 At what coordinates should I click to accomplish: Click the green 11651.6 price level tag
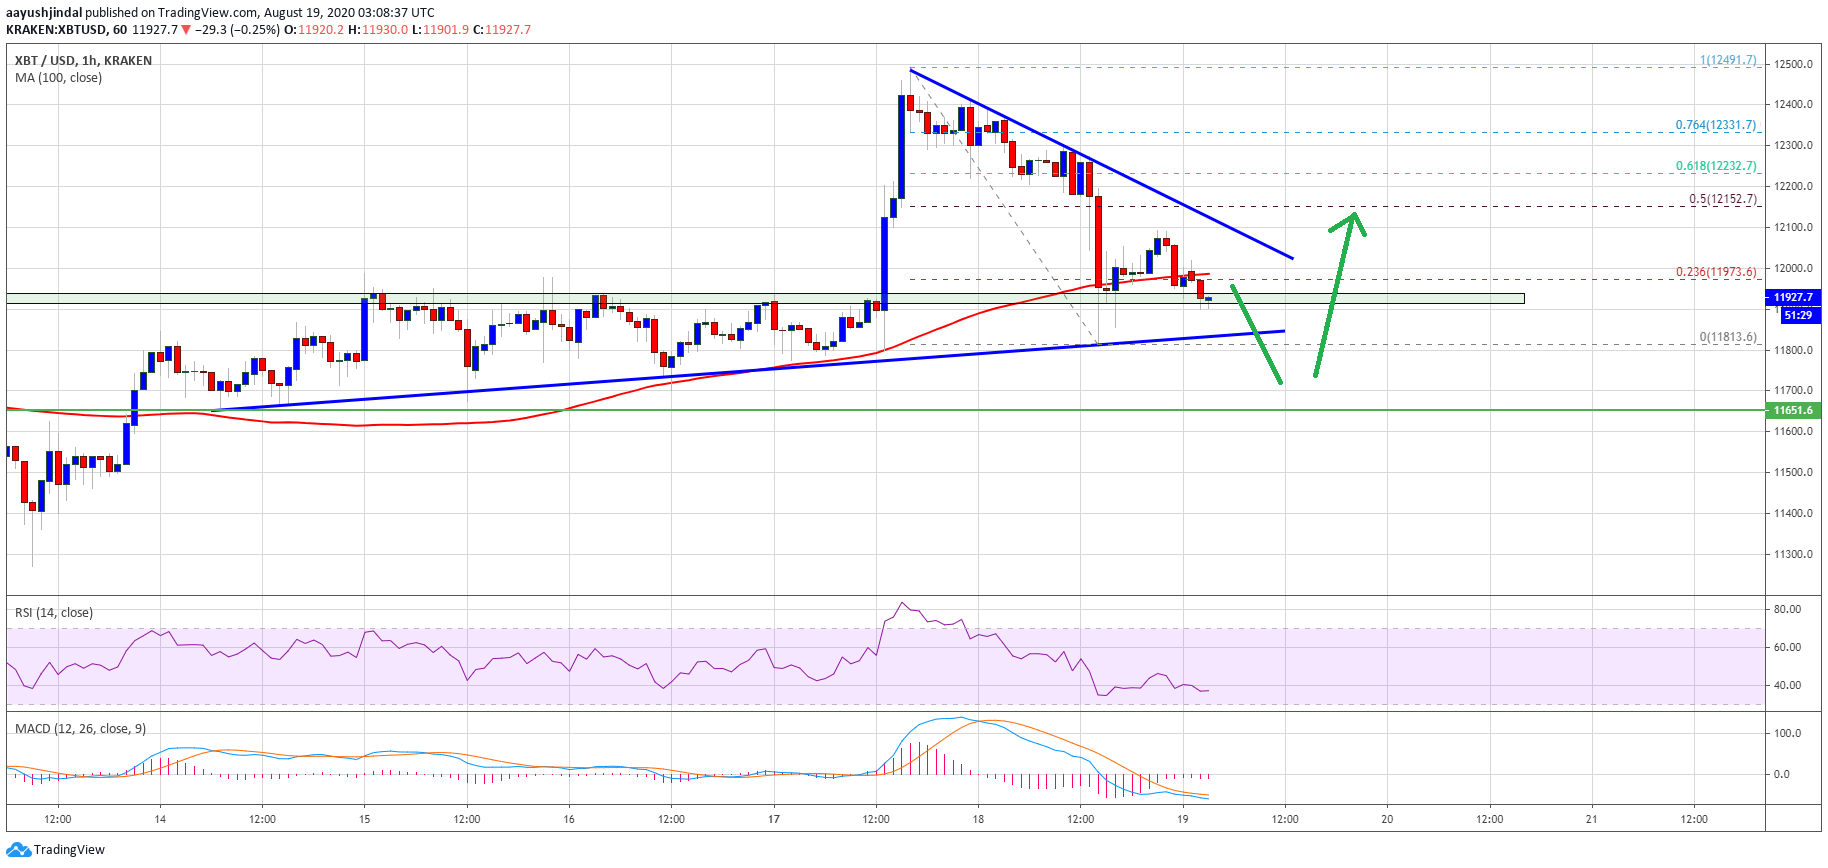(x=1792, y=410)
